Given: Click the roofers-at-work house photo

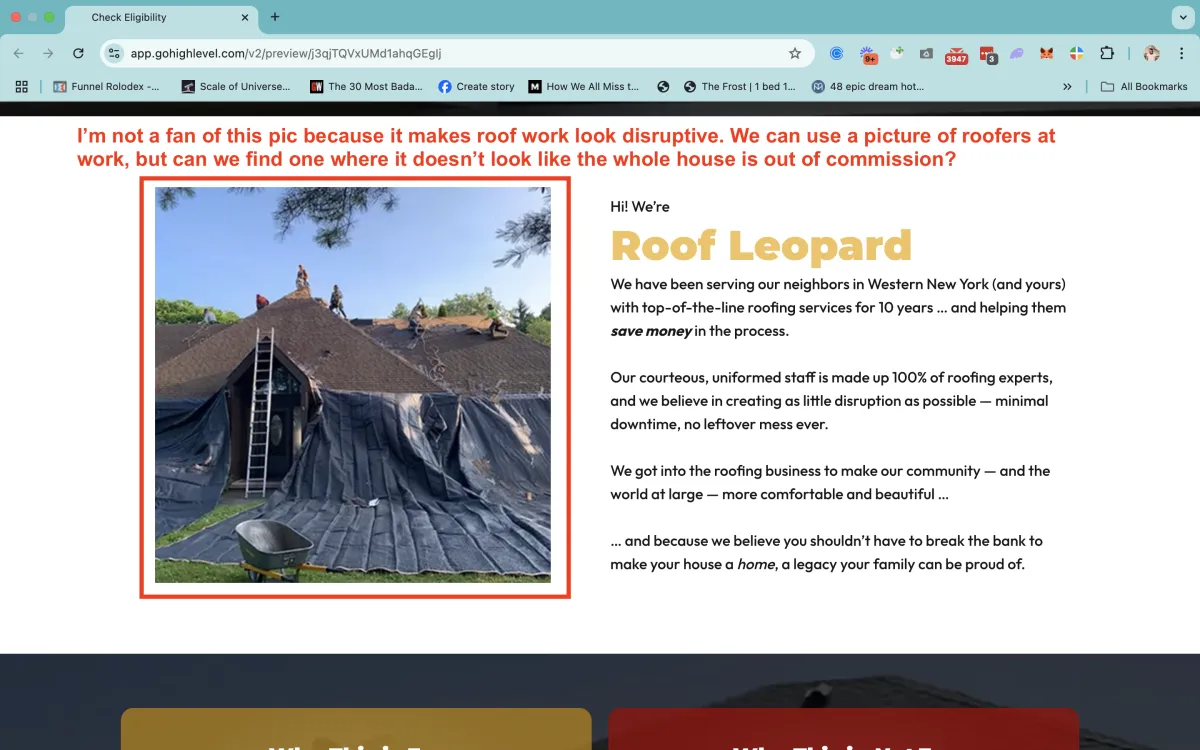Looking at the screenshot, I should pos(352,384).
